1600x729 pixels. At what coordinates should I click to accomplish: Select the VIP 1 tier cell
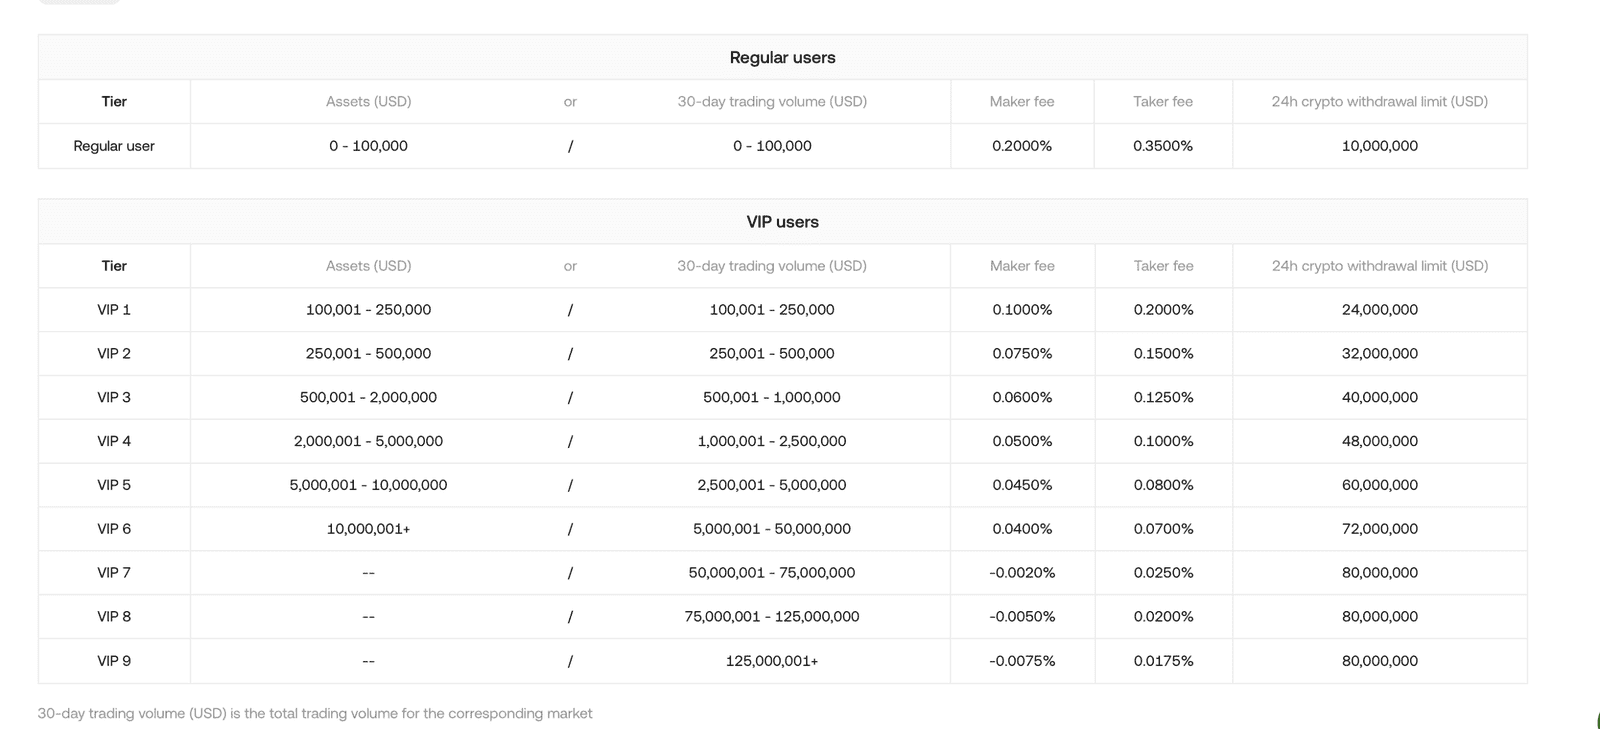114,310
